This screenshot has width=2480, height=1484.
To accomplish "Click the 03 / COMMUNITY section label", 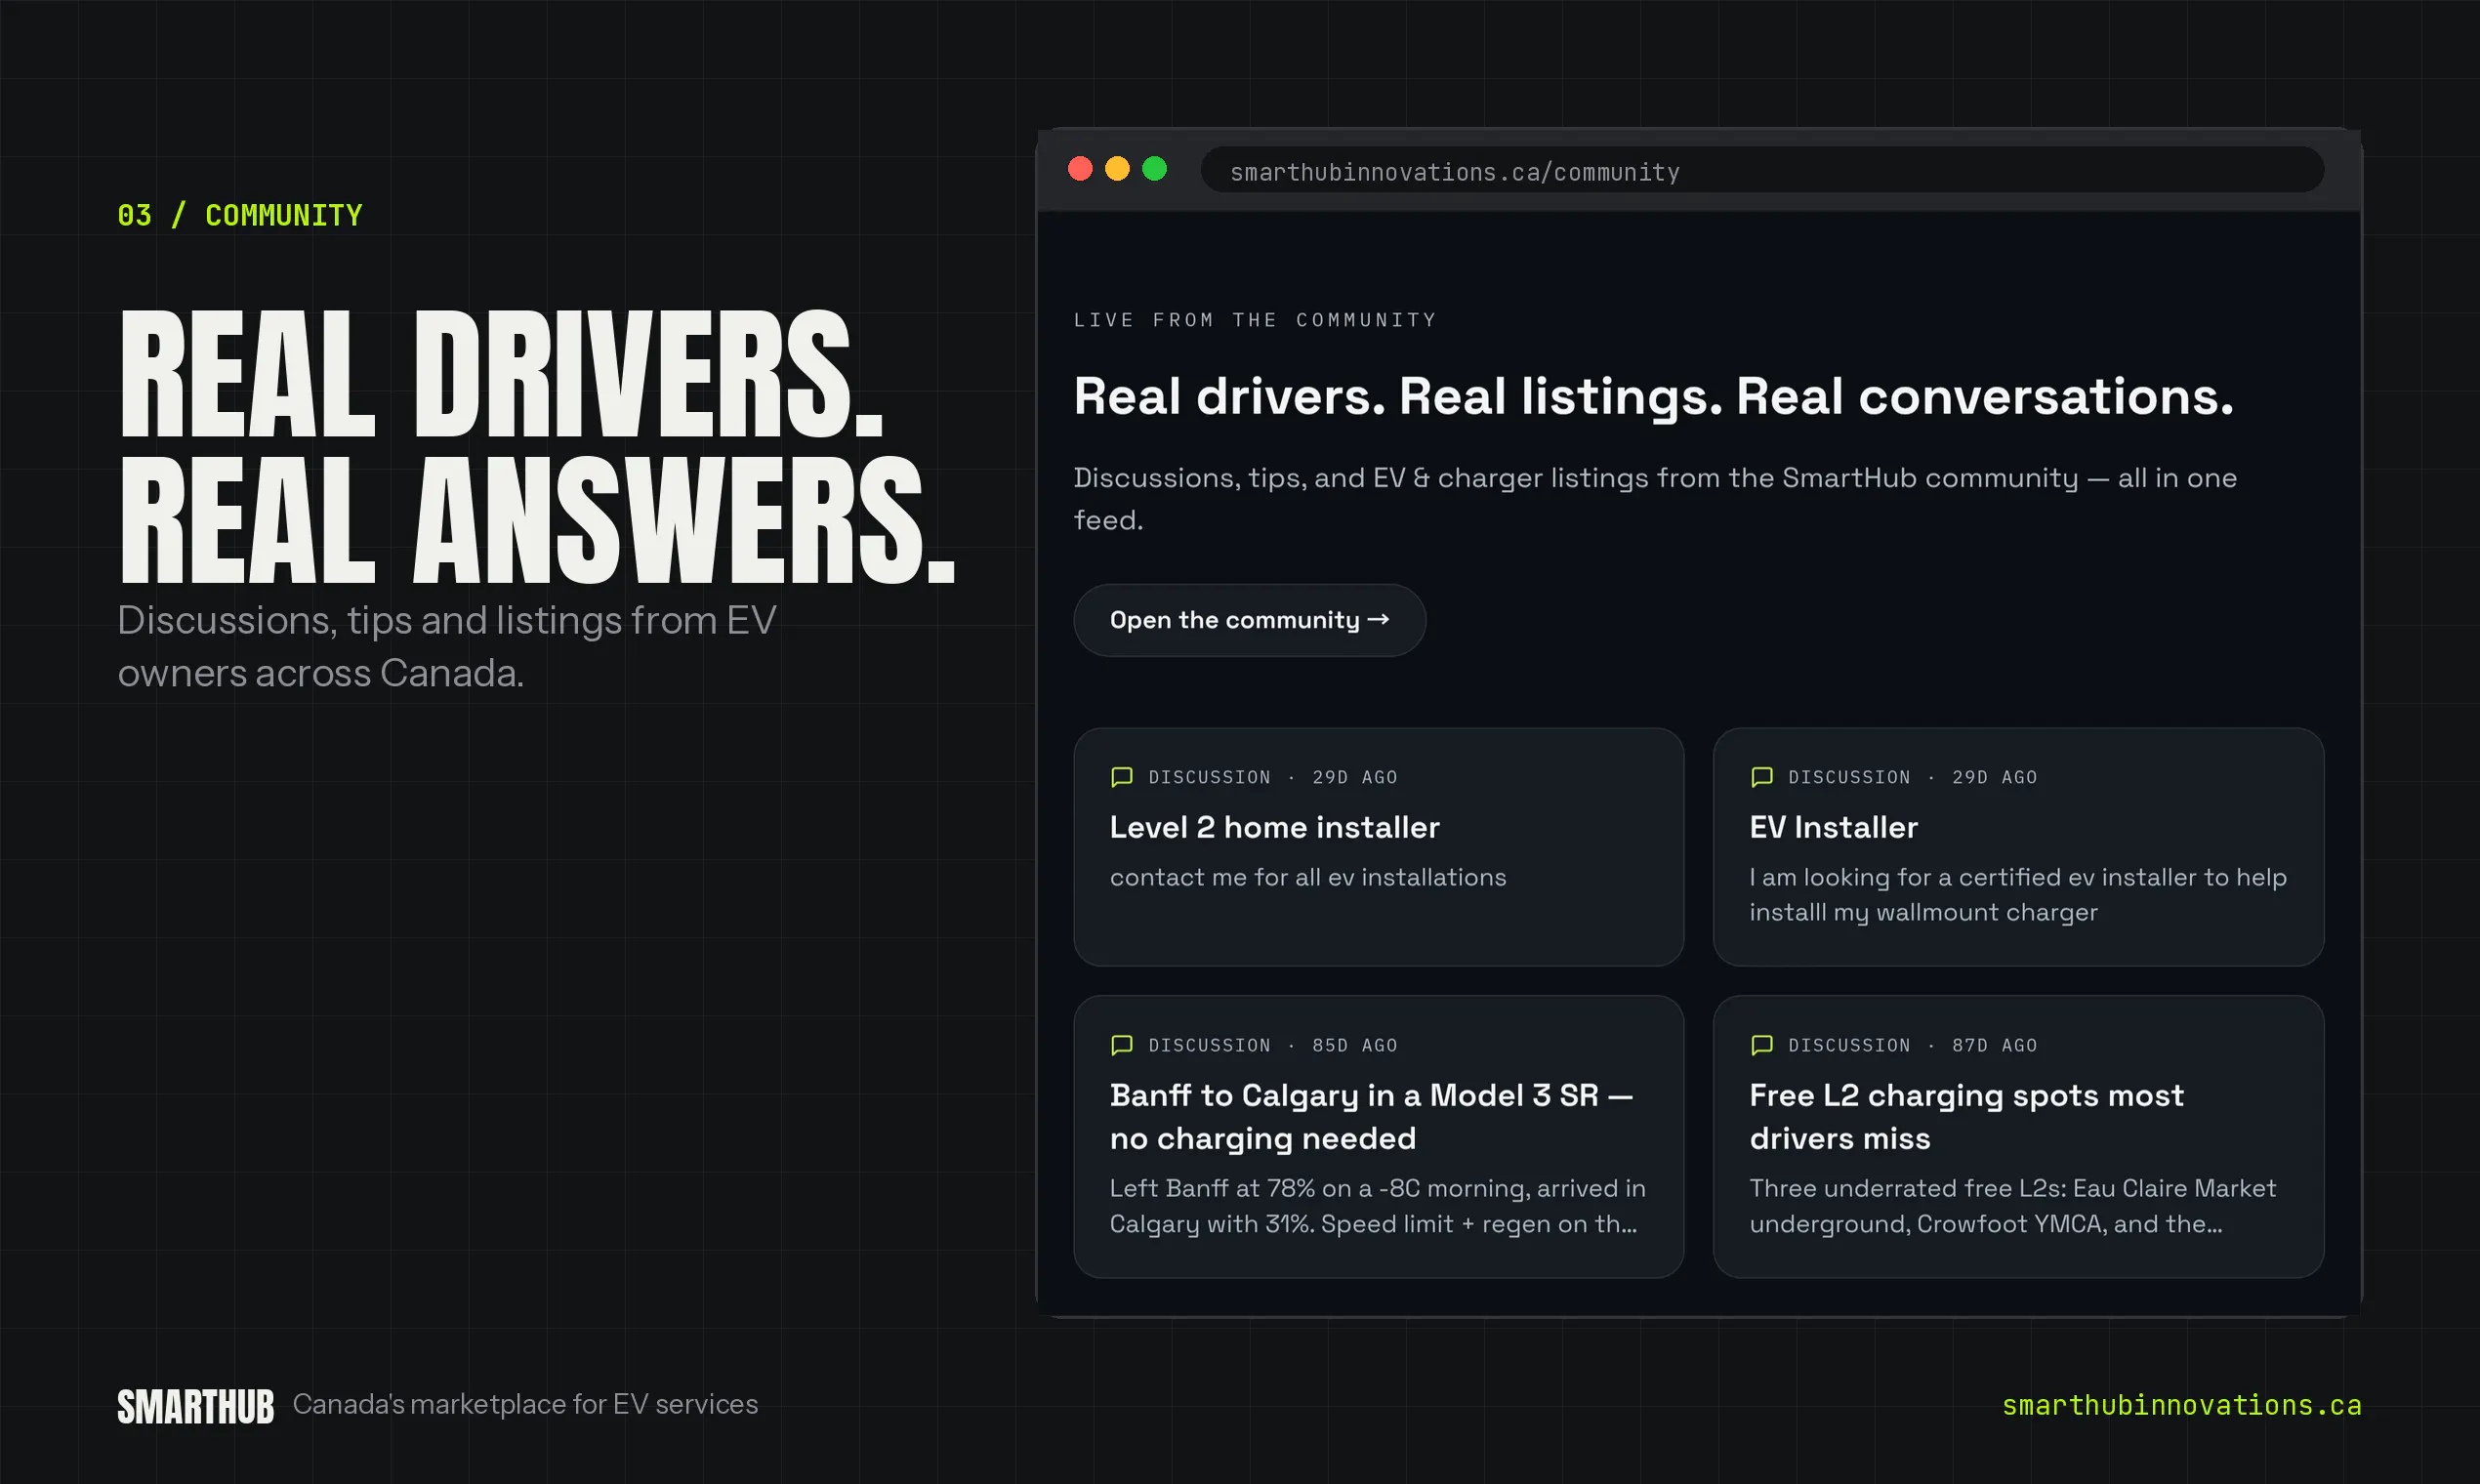I will click(240, 215).
